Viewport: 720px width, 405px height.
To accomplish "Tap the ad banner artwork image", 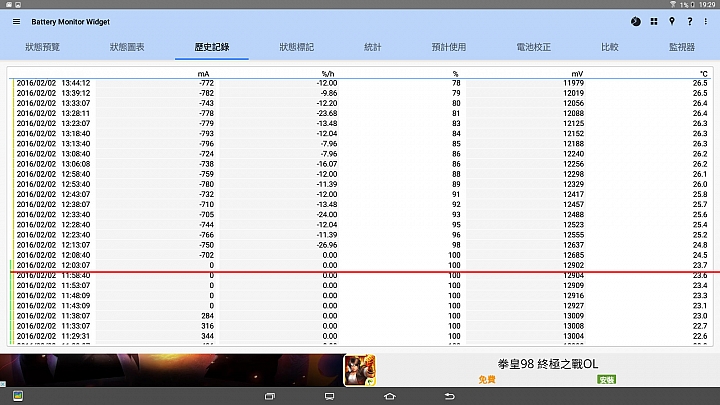I will (172, 370).
